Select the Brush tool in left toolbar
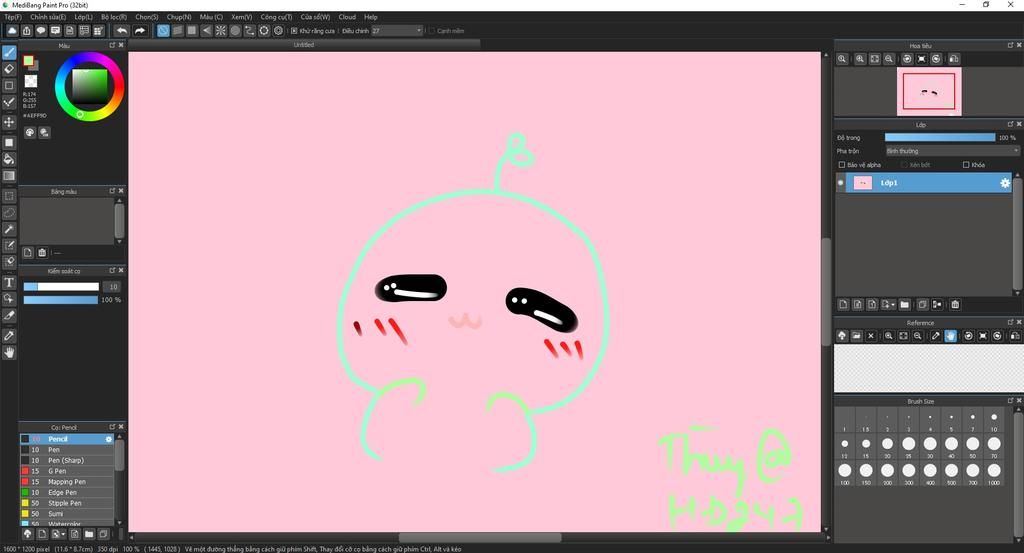Viewport: 1024px width, 553px height. click(9, 52)
